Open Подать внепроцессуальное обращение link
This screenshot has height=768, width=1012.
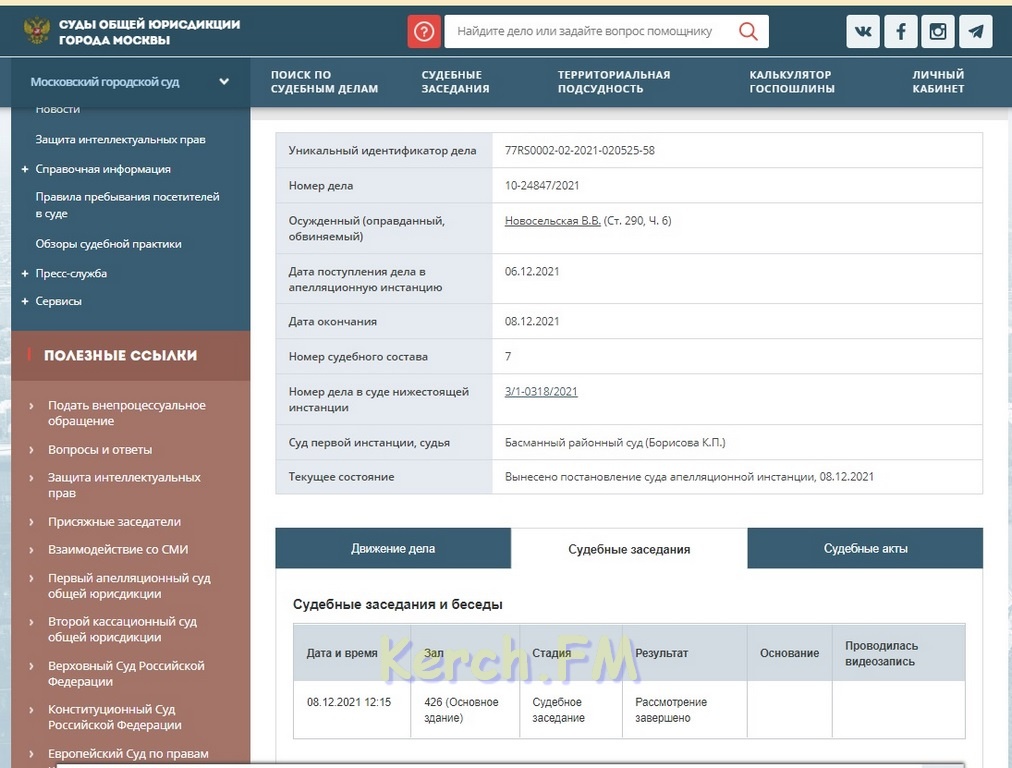click(x=126, y=413)
